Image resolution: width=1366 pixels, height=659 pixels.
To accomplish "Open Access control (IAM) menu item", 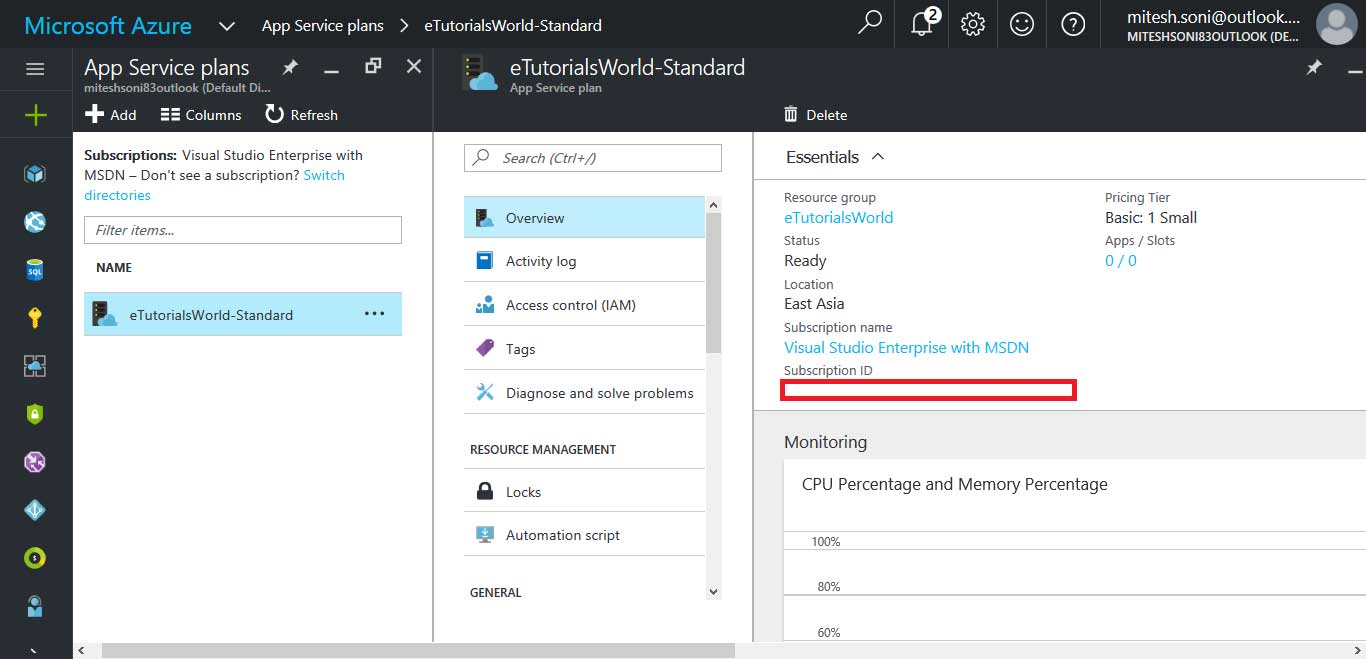I will pyautogui.click(x=570, y=305).
